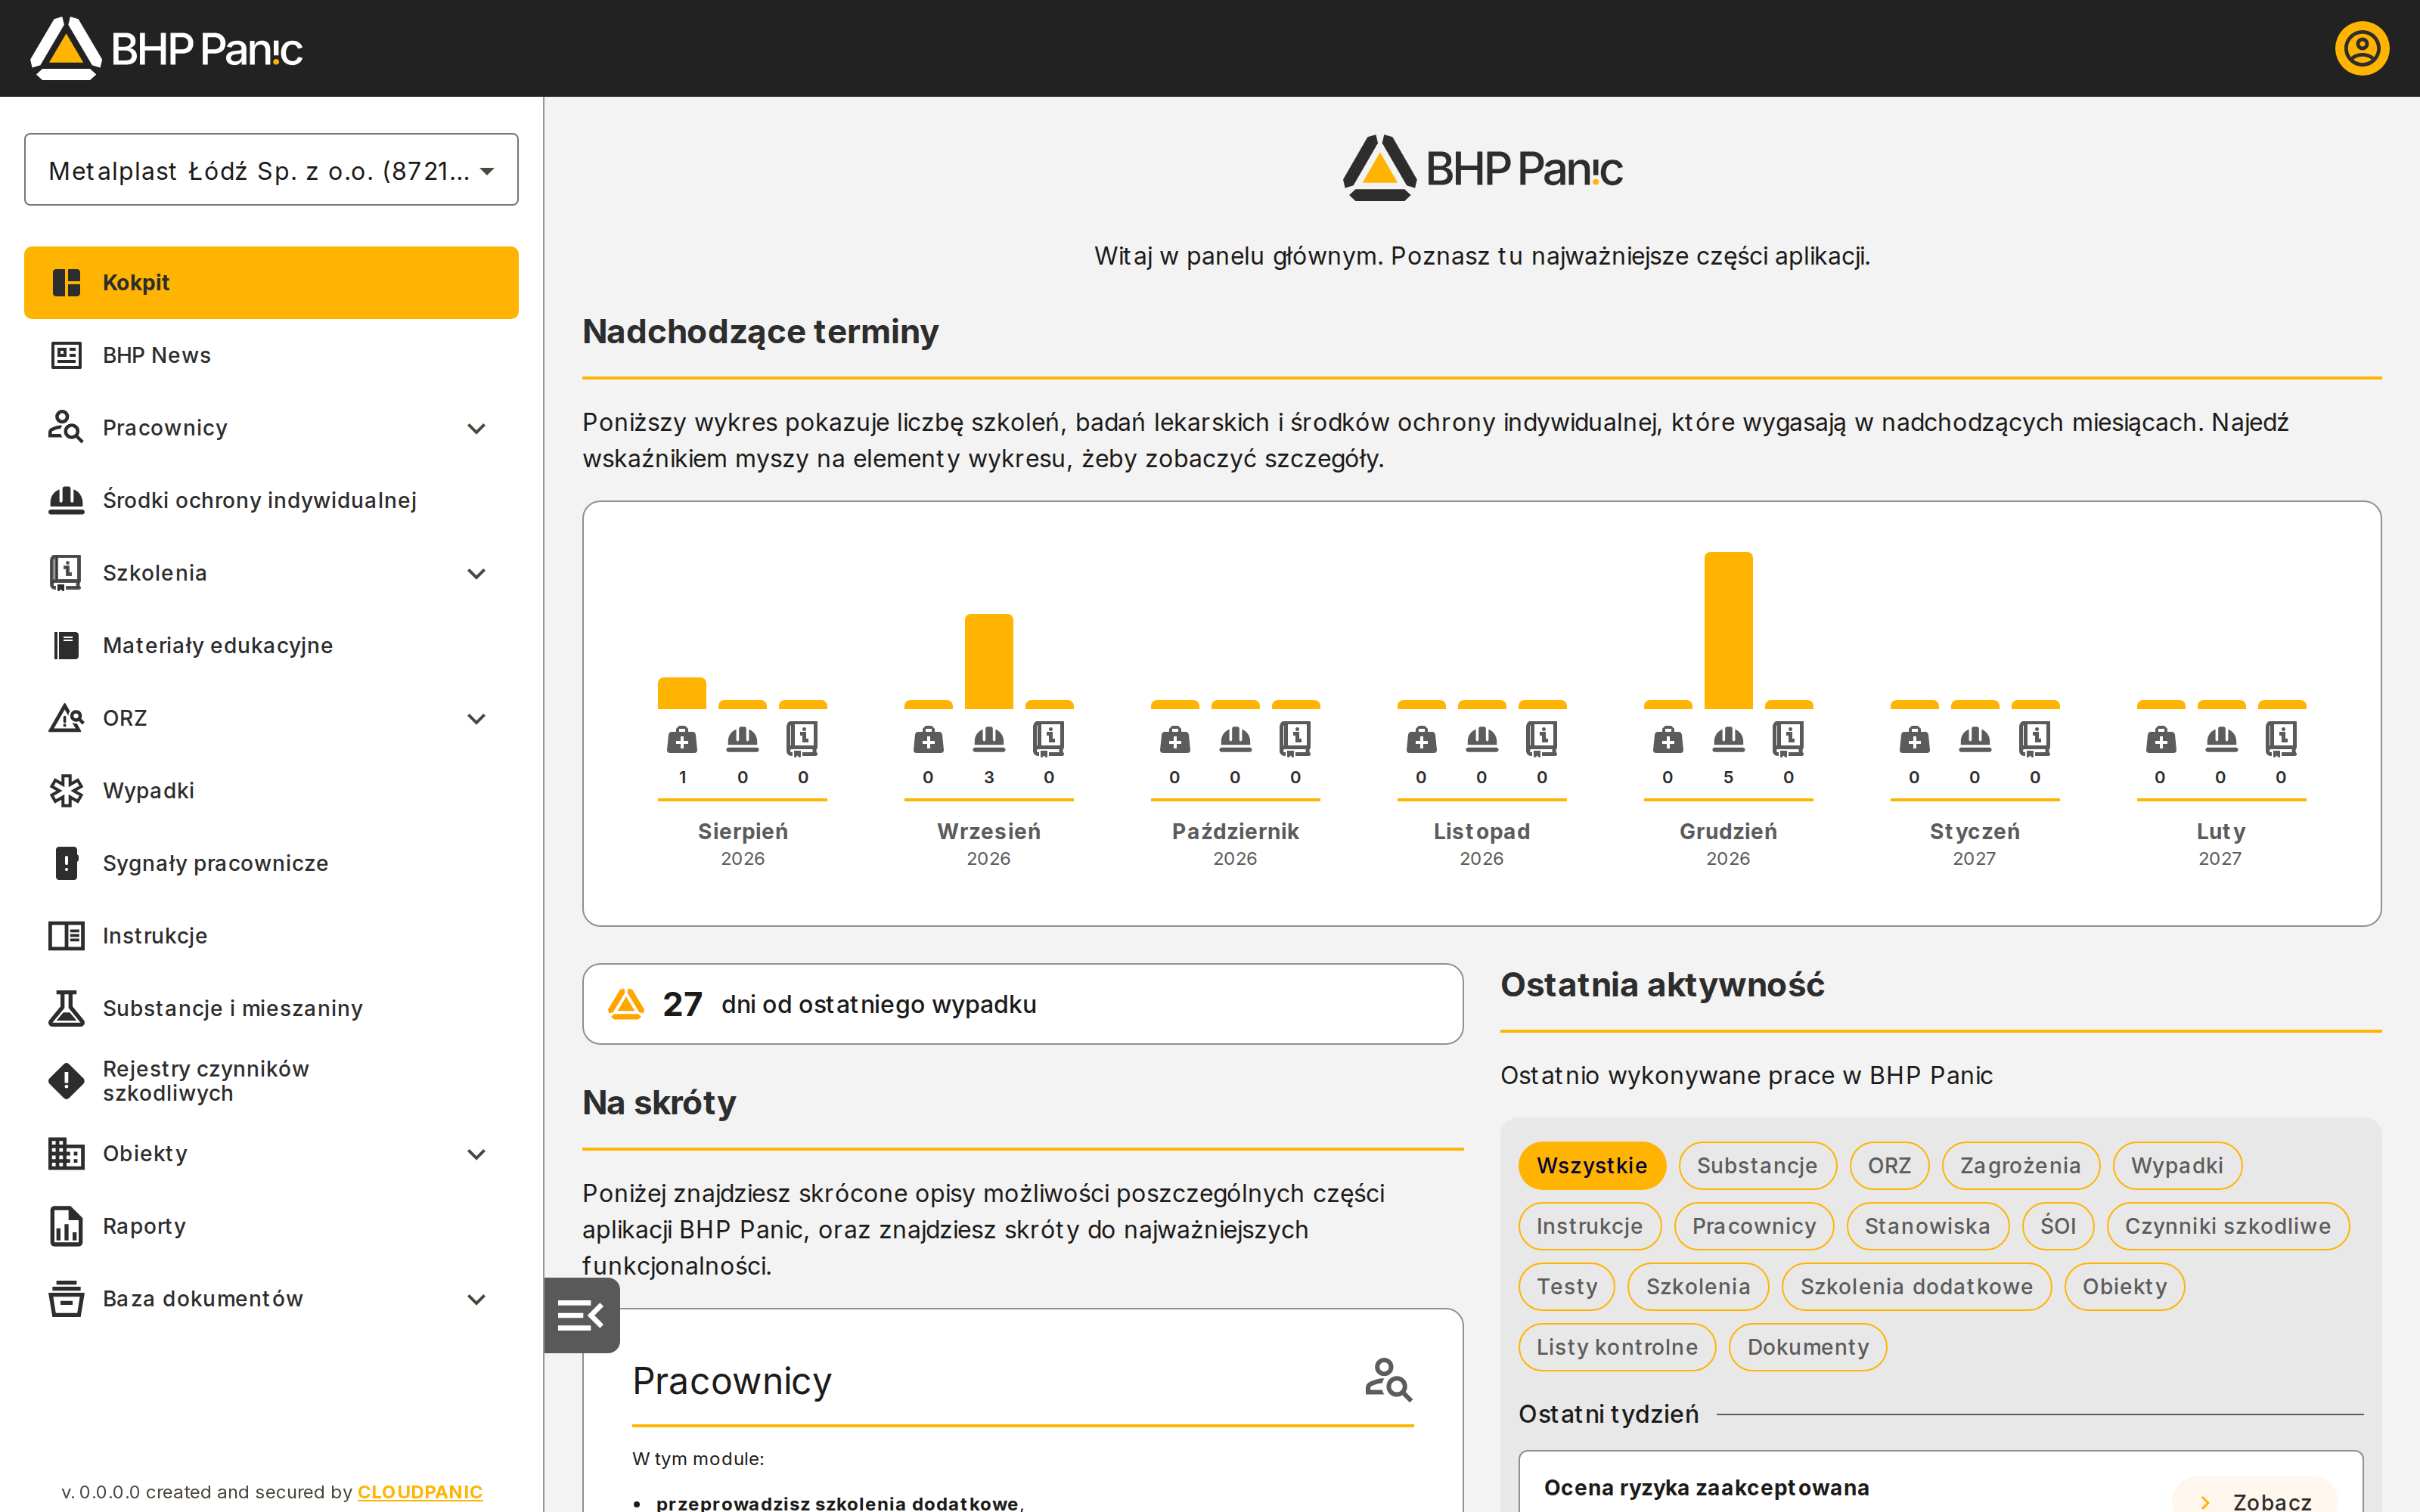The height and width of the screenshot is (1512, 2420).
Task: Filter activity by Listy kontrolne
Action: pyautogui.click(x=1617, y=1347)
